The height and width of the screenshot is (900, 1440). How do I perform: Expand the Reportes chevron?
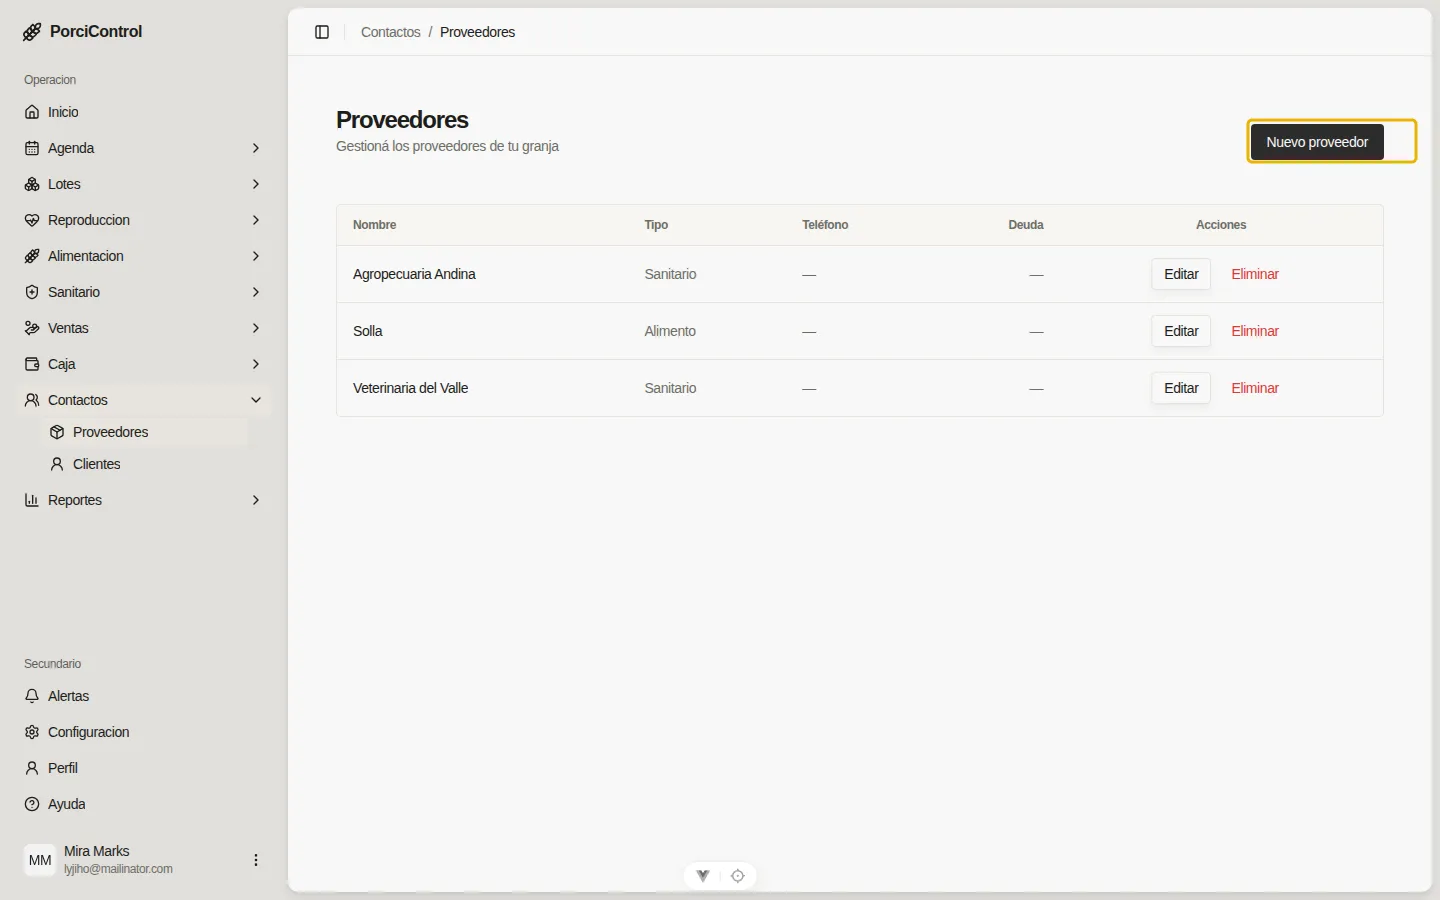pyautogui.click(x=256, y=500)
